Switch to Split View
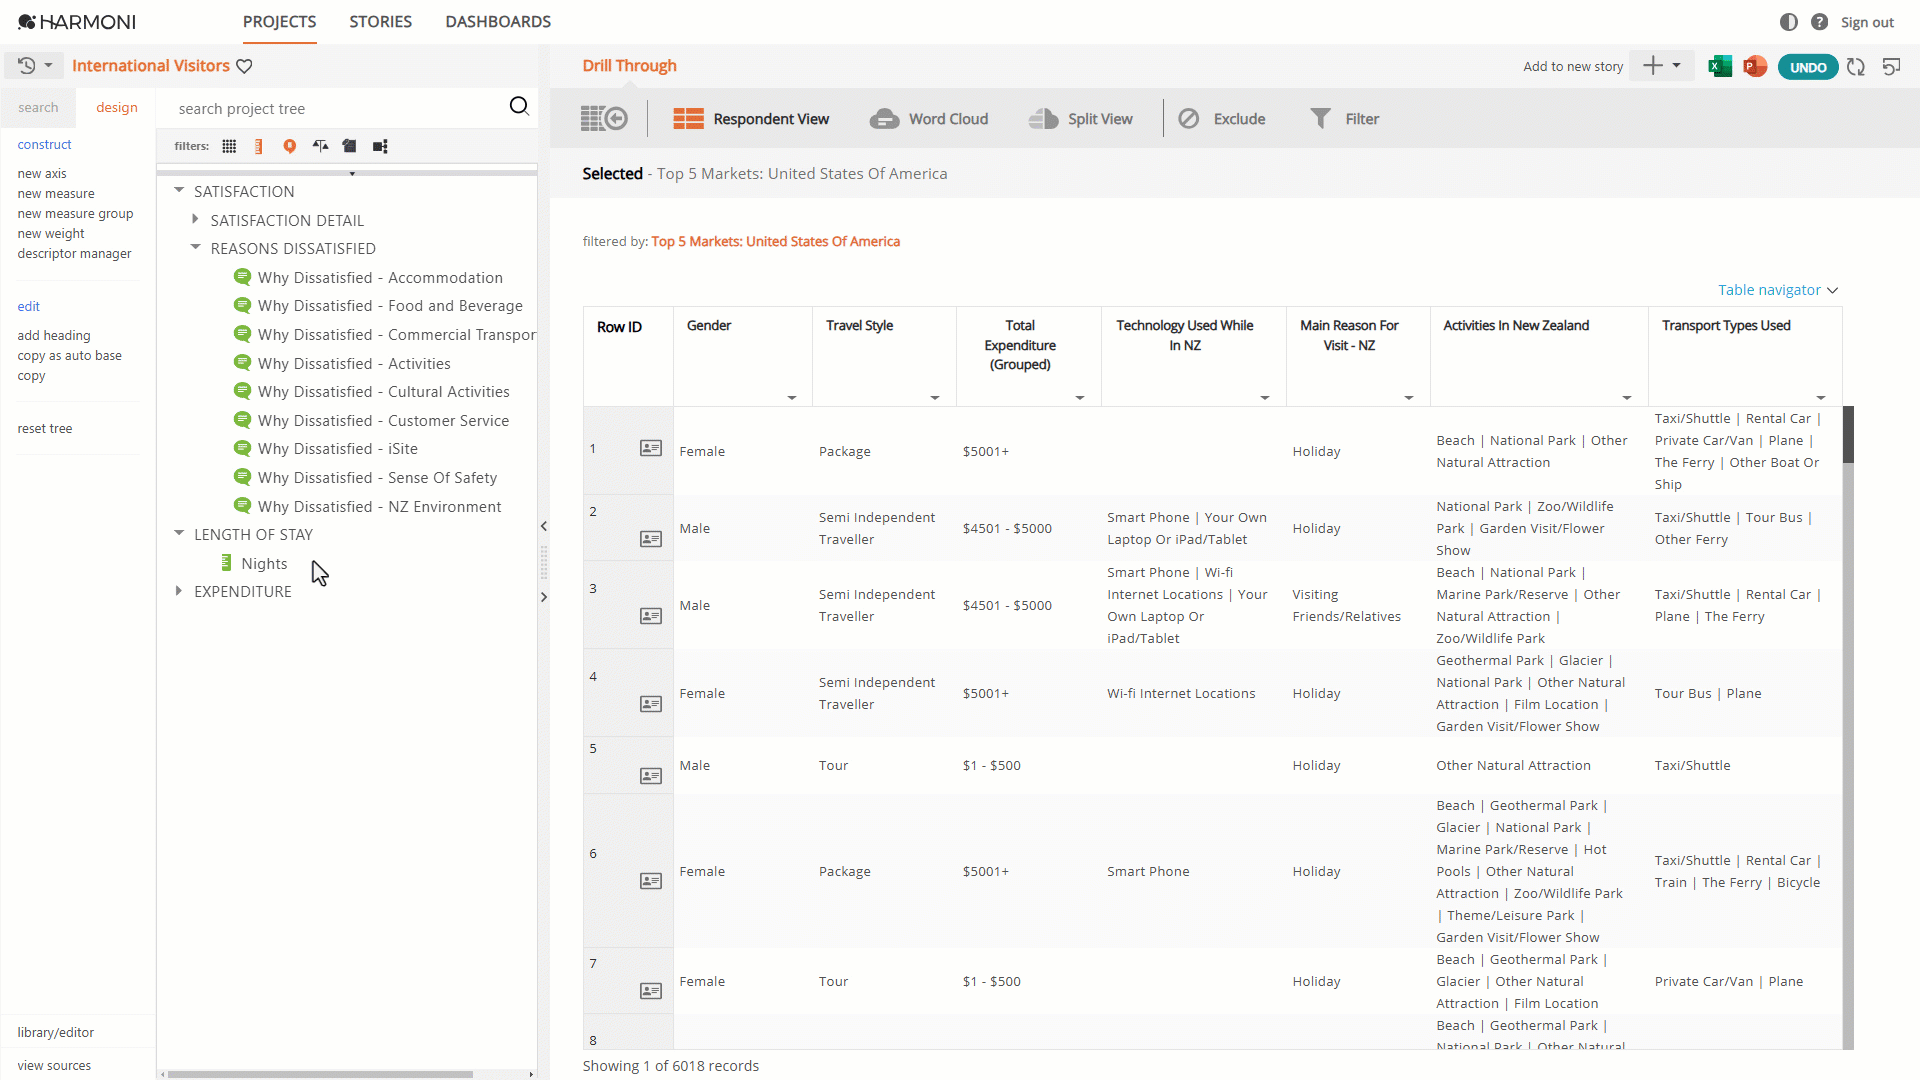The height and width of the screenshot is (1080, 1920). tap(1081, 119)
